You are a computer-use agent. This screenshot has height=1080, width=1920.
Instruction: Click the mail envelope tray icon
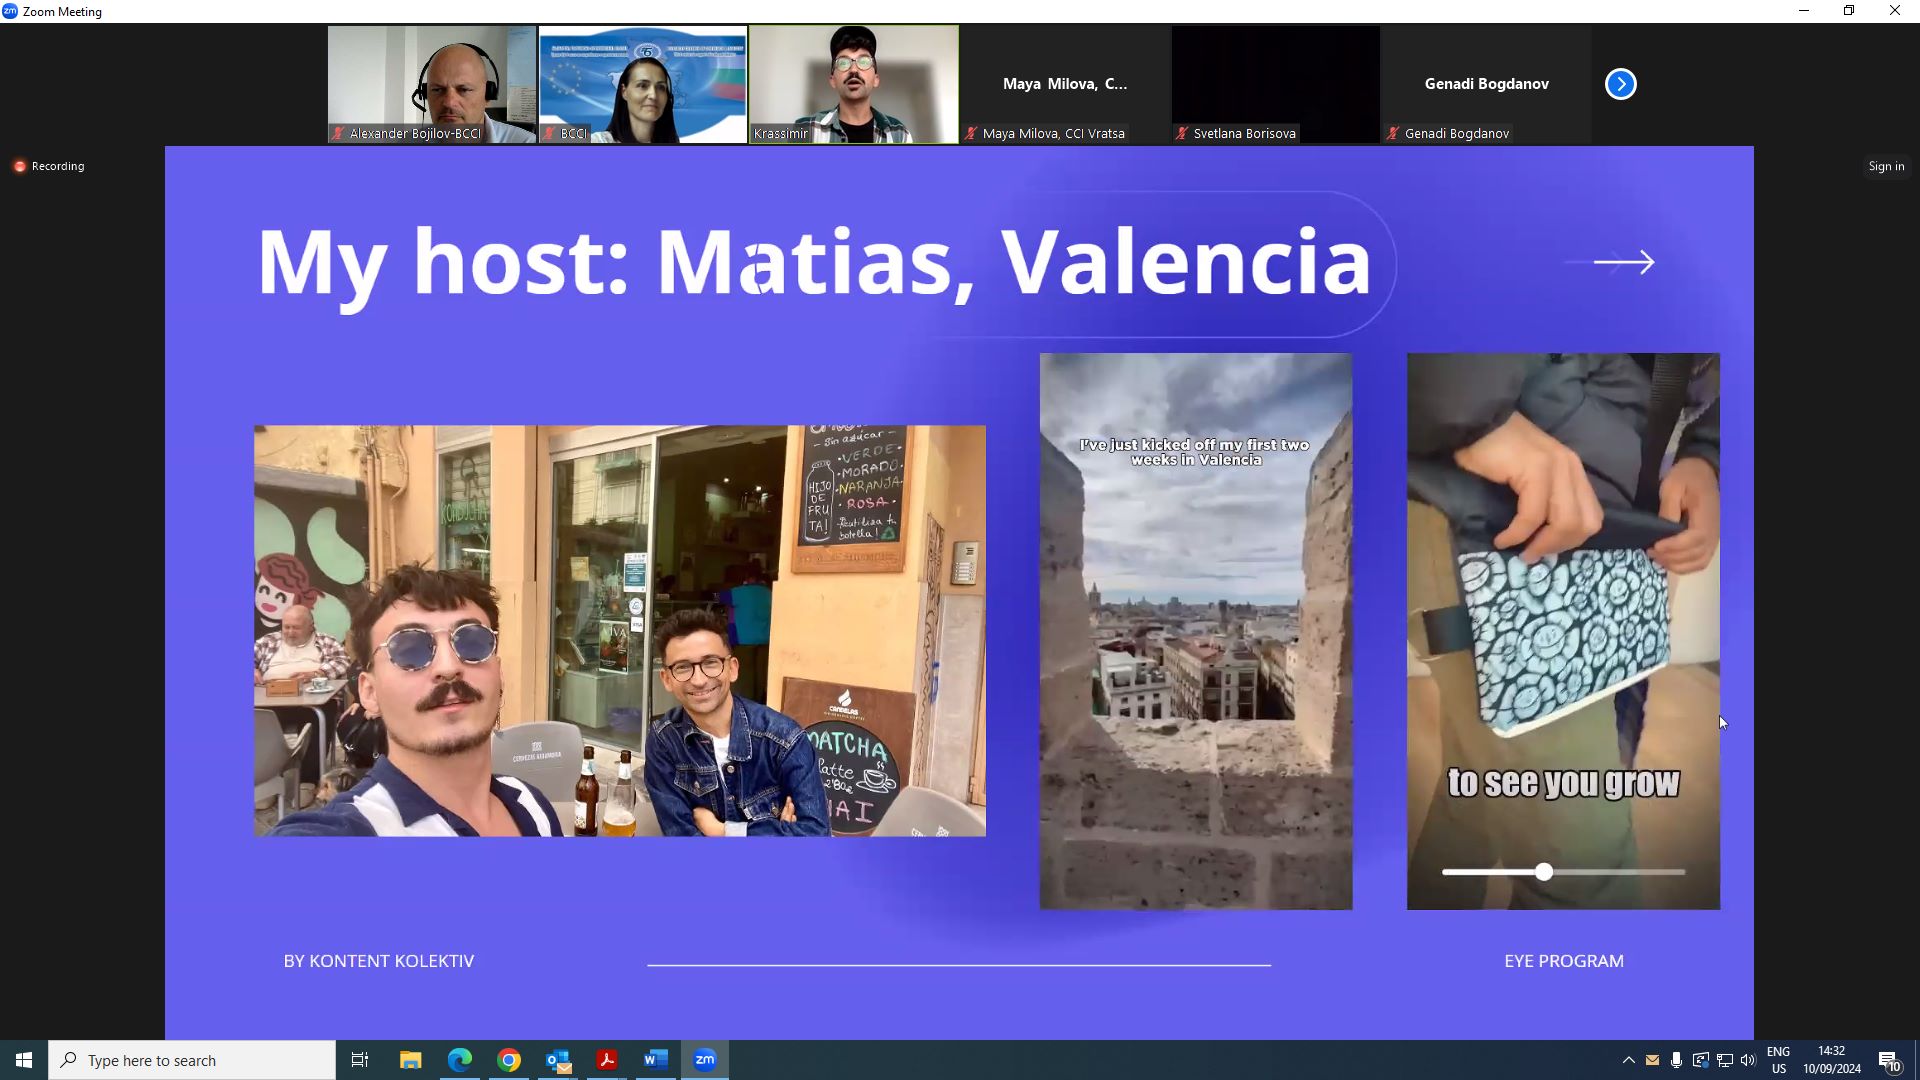pos(1652,1060)
